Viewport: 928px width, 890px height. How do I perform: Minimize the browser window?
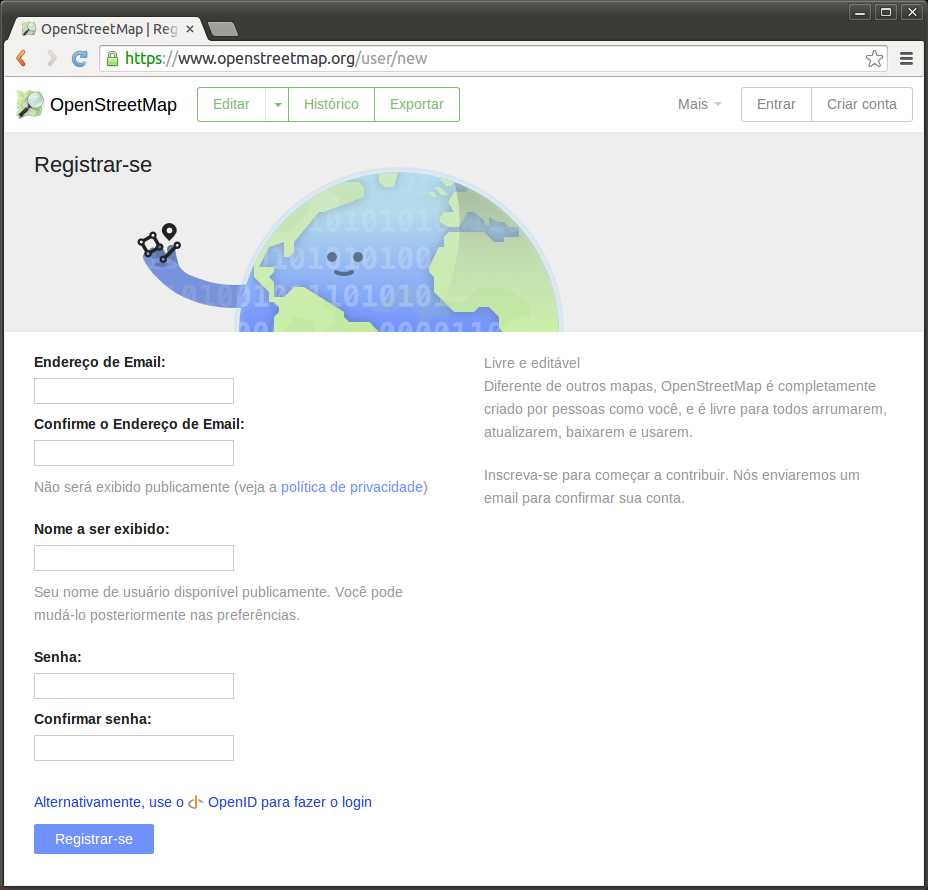pyautogui.click(x=860, y=12)
